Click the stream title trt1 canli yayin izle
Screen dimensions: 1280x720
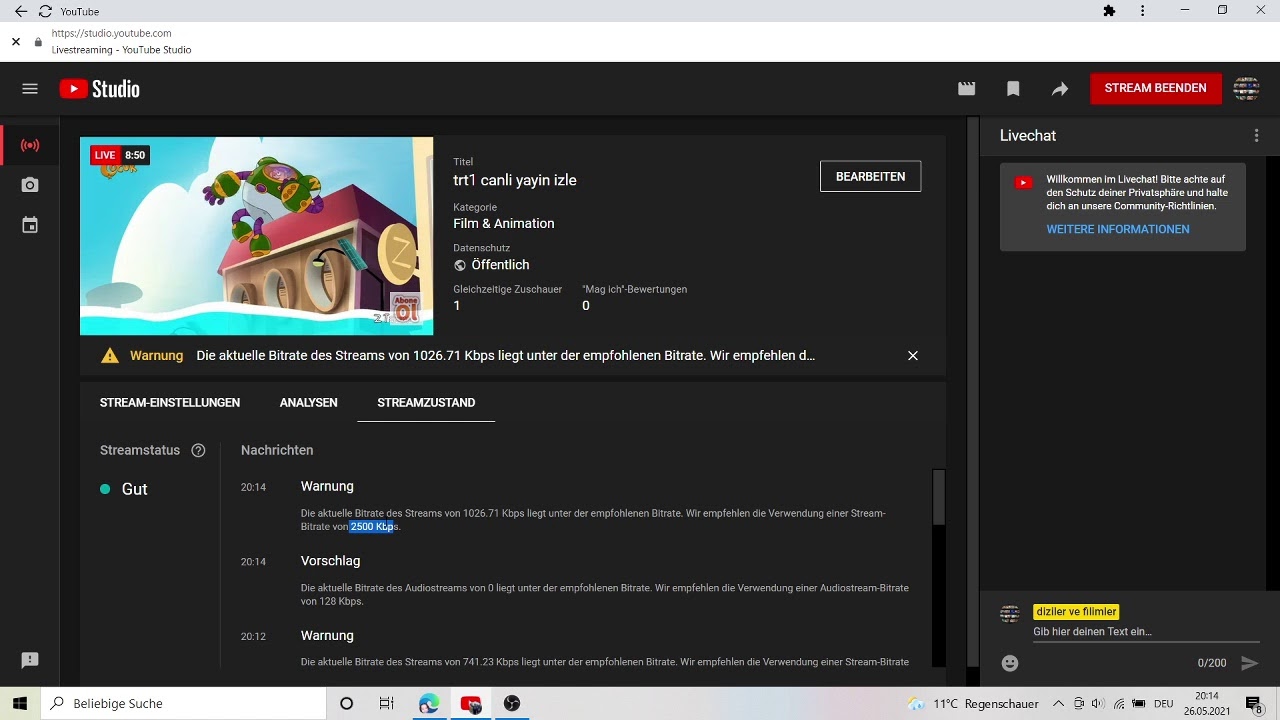click(515, 180)
